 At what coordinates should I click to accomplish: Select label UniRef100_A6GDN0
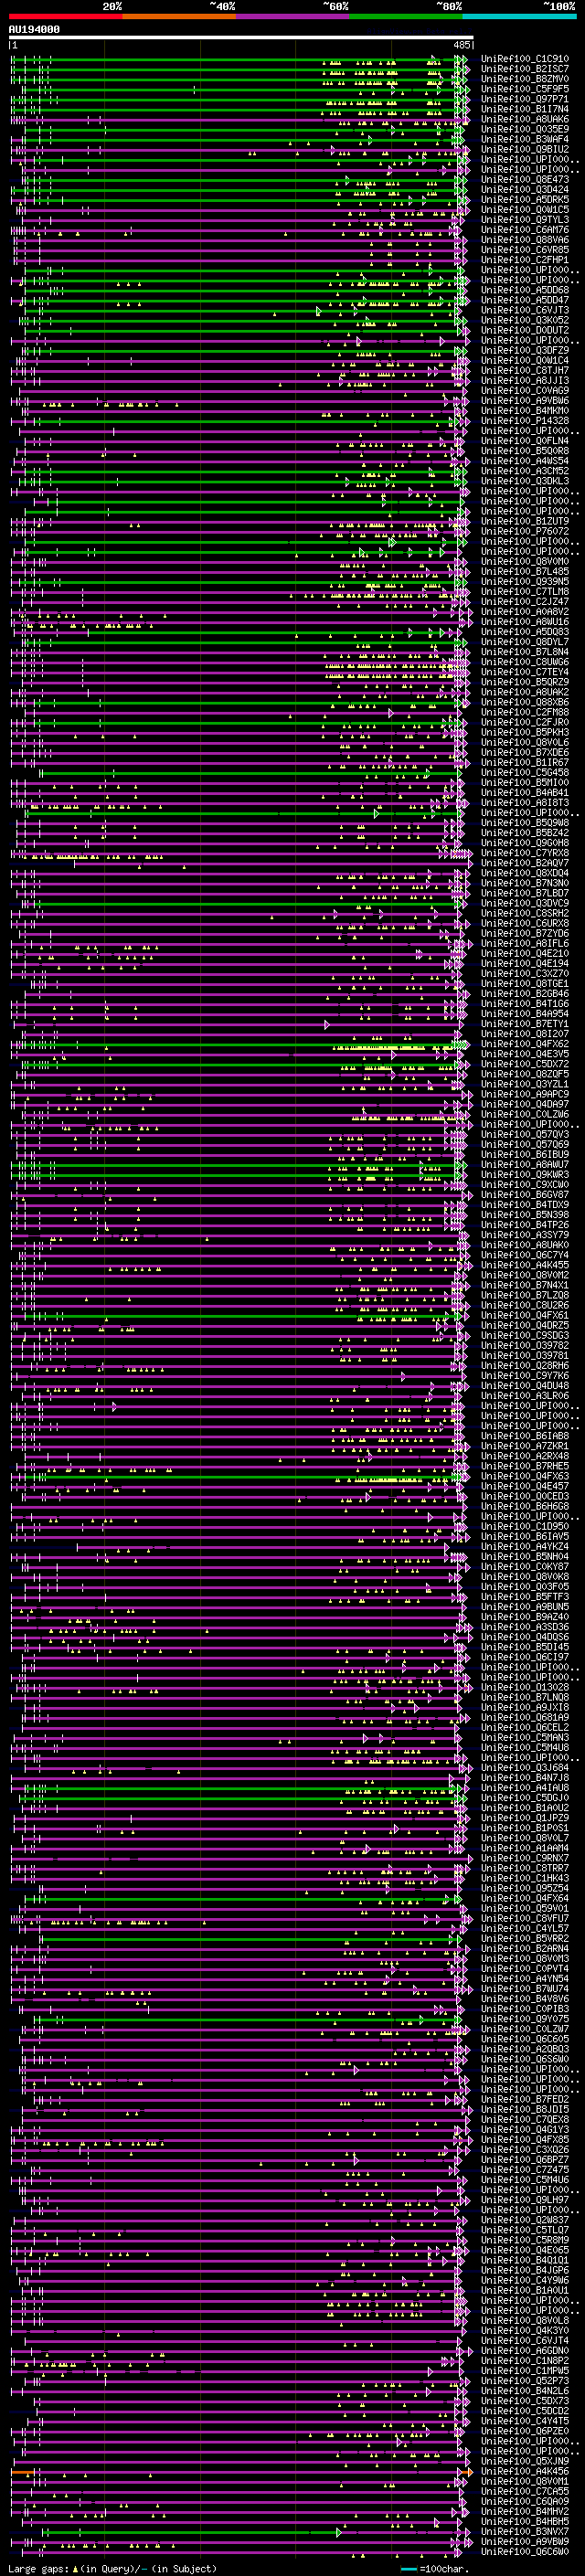click(x=525, y=2350)
